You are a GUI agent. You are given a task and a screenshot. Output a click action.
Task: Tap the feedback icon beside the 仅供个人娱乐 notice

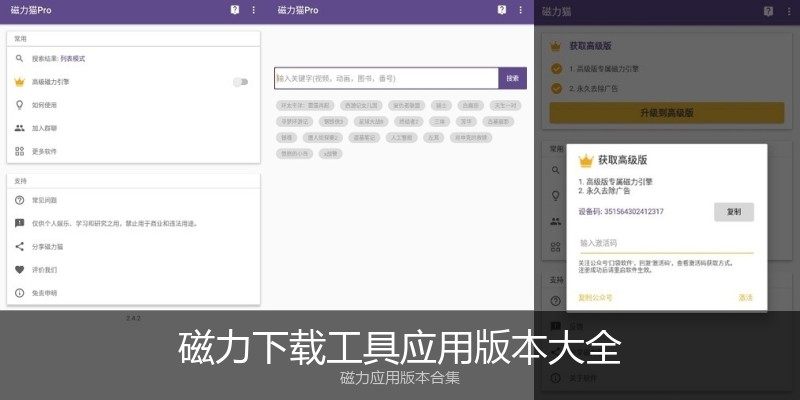pos(19,223)
